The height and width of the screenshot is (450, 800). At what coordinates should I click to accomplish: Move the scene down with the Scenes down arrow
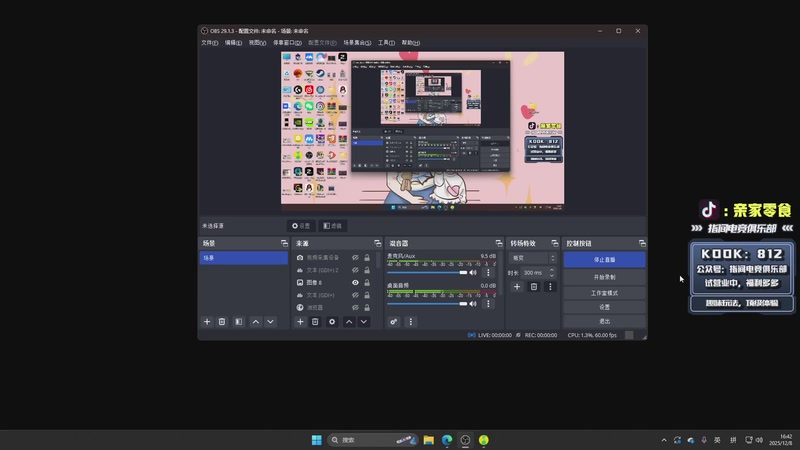click(x=270, y=321)
